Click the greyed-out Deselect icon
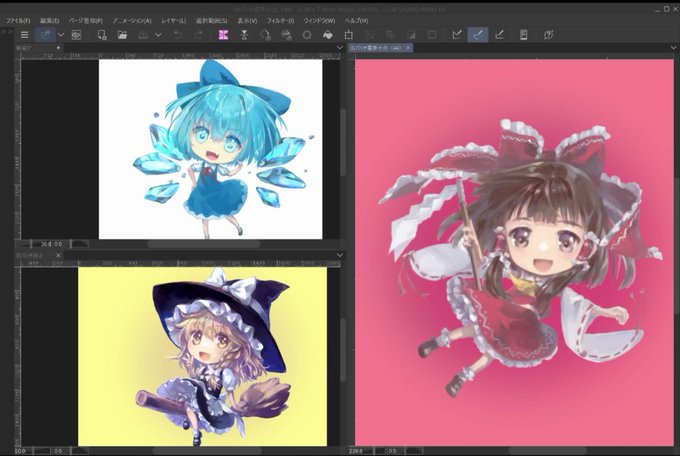680x456 pixels. click(369, 35)
